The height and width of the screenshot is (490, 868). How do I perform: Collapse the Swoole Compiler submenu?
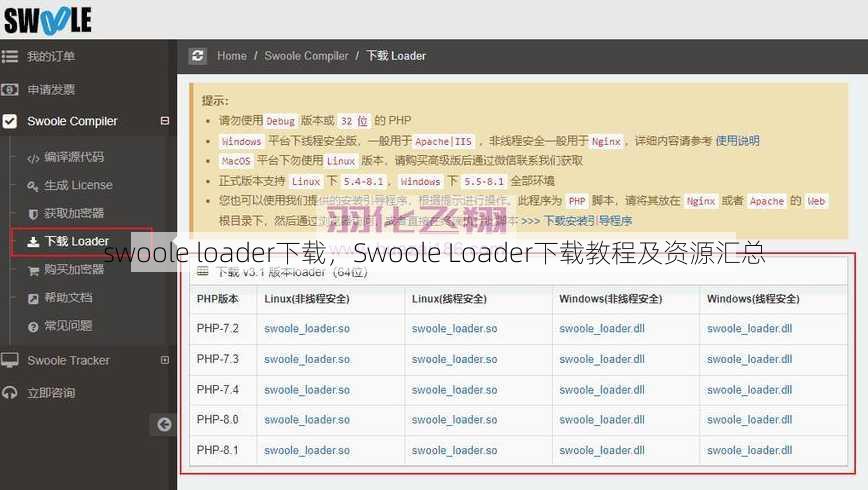tap(165, 121)
